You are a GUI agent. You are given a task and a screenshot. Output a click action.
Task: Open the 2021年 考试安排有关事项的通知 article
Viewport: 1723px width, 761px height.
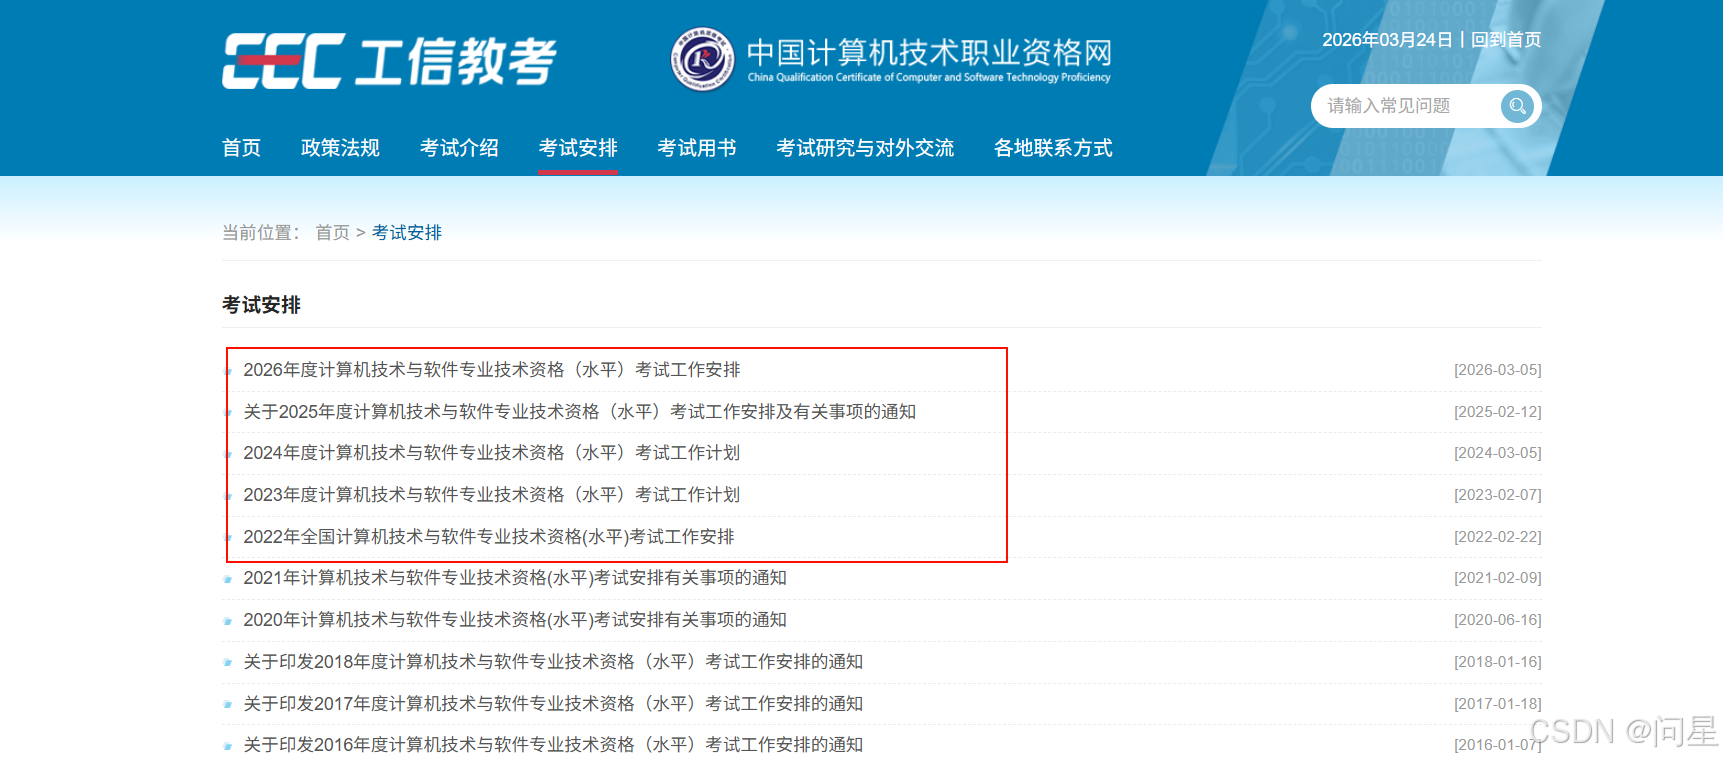(515, 578)
